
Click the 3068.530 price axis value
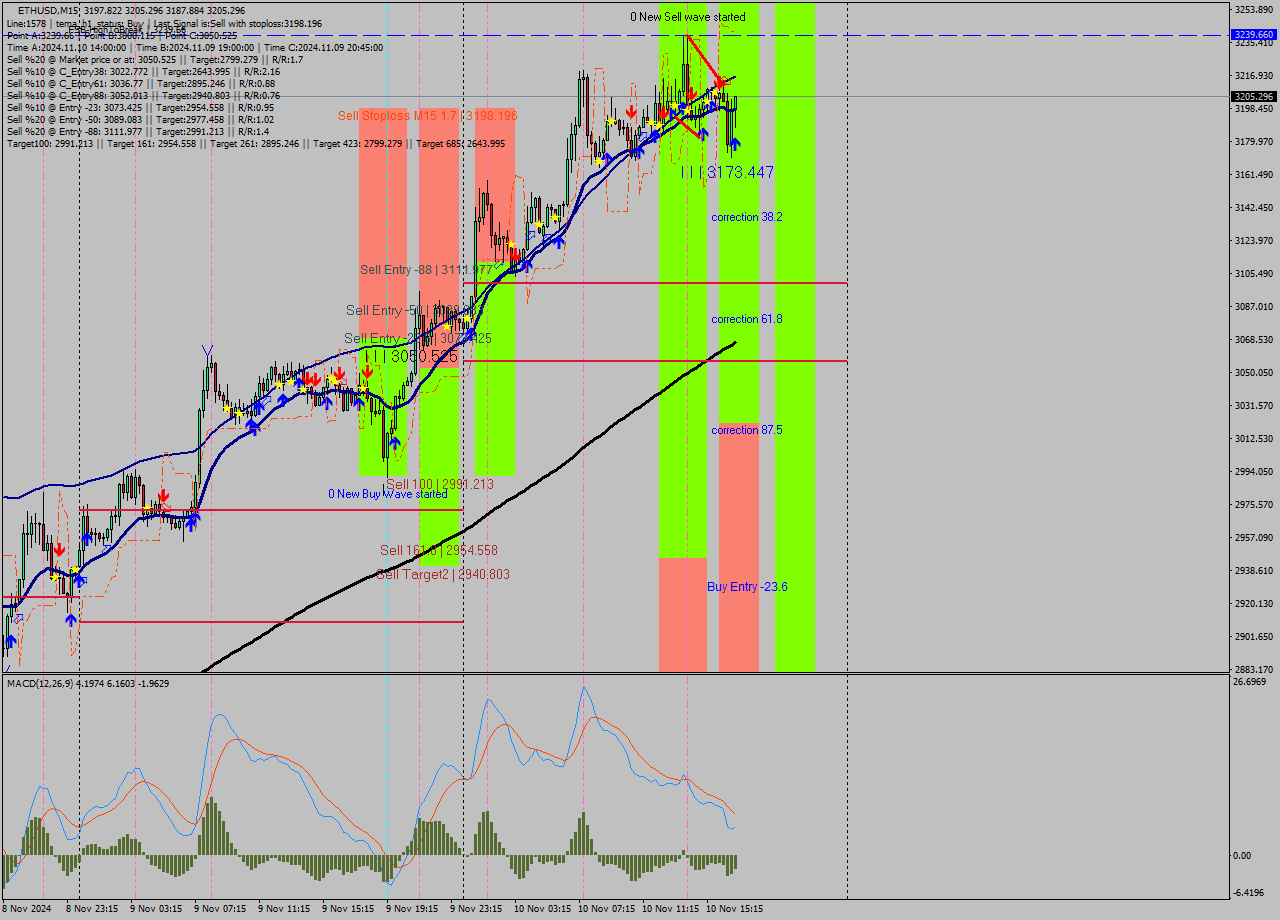pyautogui.click(x=1254, y=340)
